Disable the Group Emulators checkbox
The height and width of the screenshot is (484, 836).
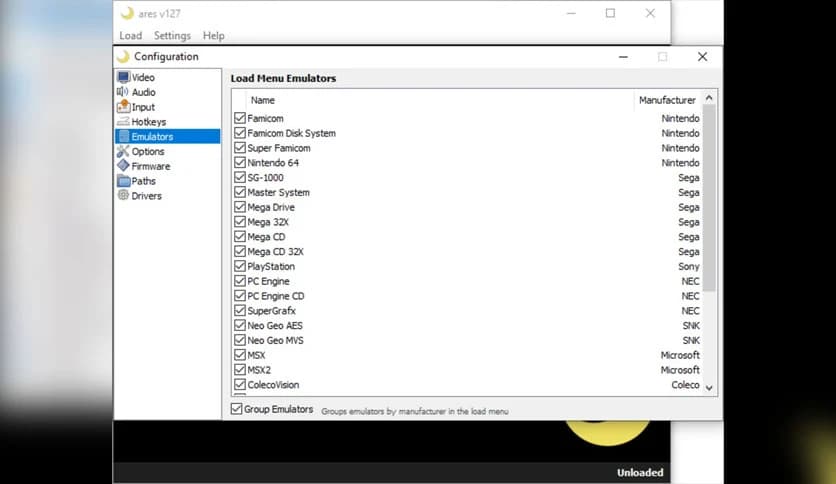pyautogui.click(x=237, y=409)
